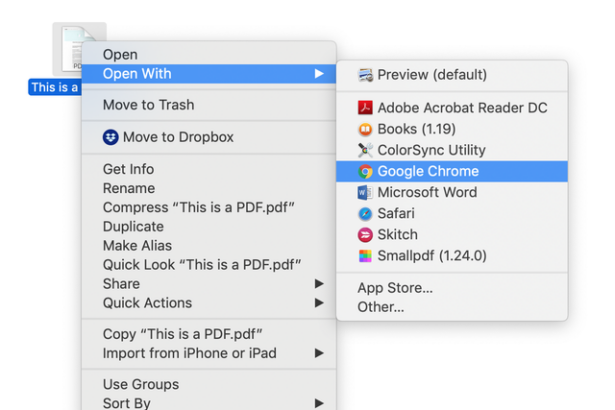The image size is (615, 410).
Task: Open with Microsoft Word
Action: coord(452,192)
